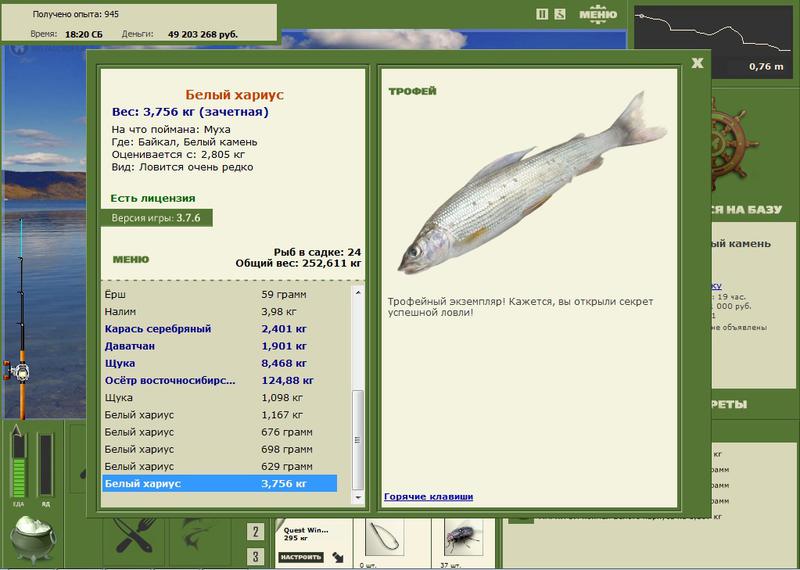Click the ship steering wheel icon
This screenshot has height=570, width=800.
(x=733, y=143)
